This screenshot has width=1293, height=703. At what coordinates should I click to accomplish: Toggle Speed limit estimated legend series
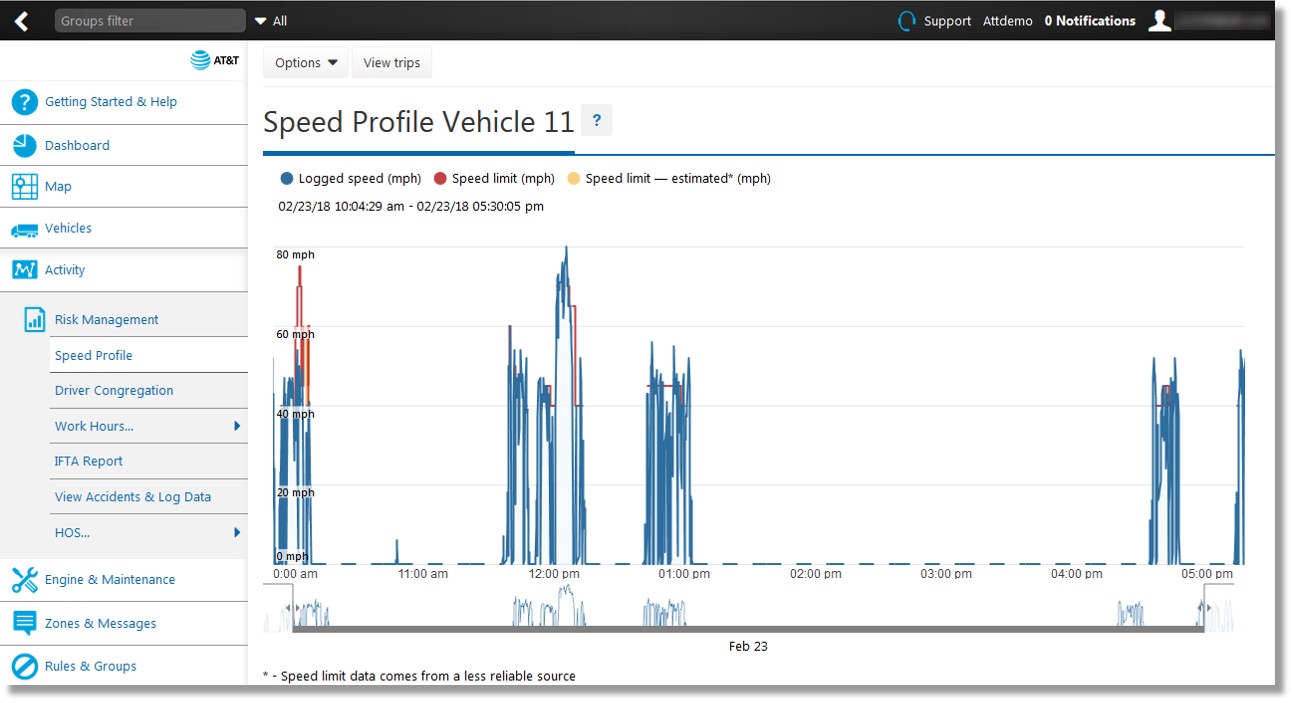point(669,179)
